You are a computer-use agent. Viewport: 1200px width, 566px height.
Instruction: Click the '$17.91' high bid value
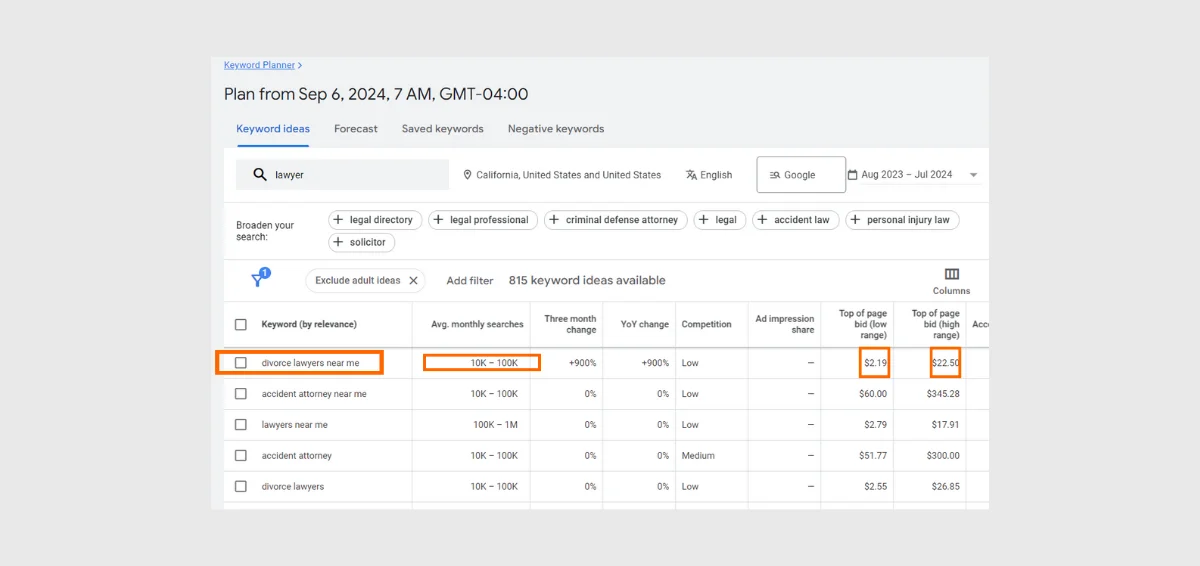(x=946, y=425)
